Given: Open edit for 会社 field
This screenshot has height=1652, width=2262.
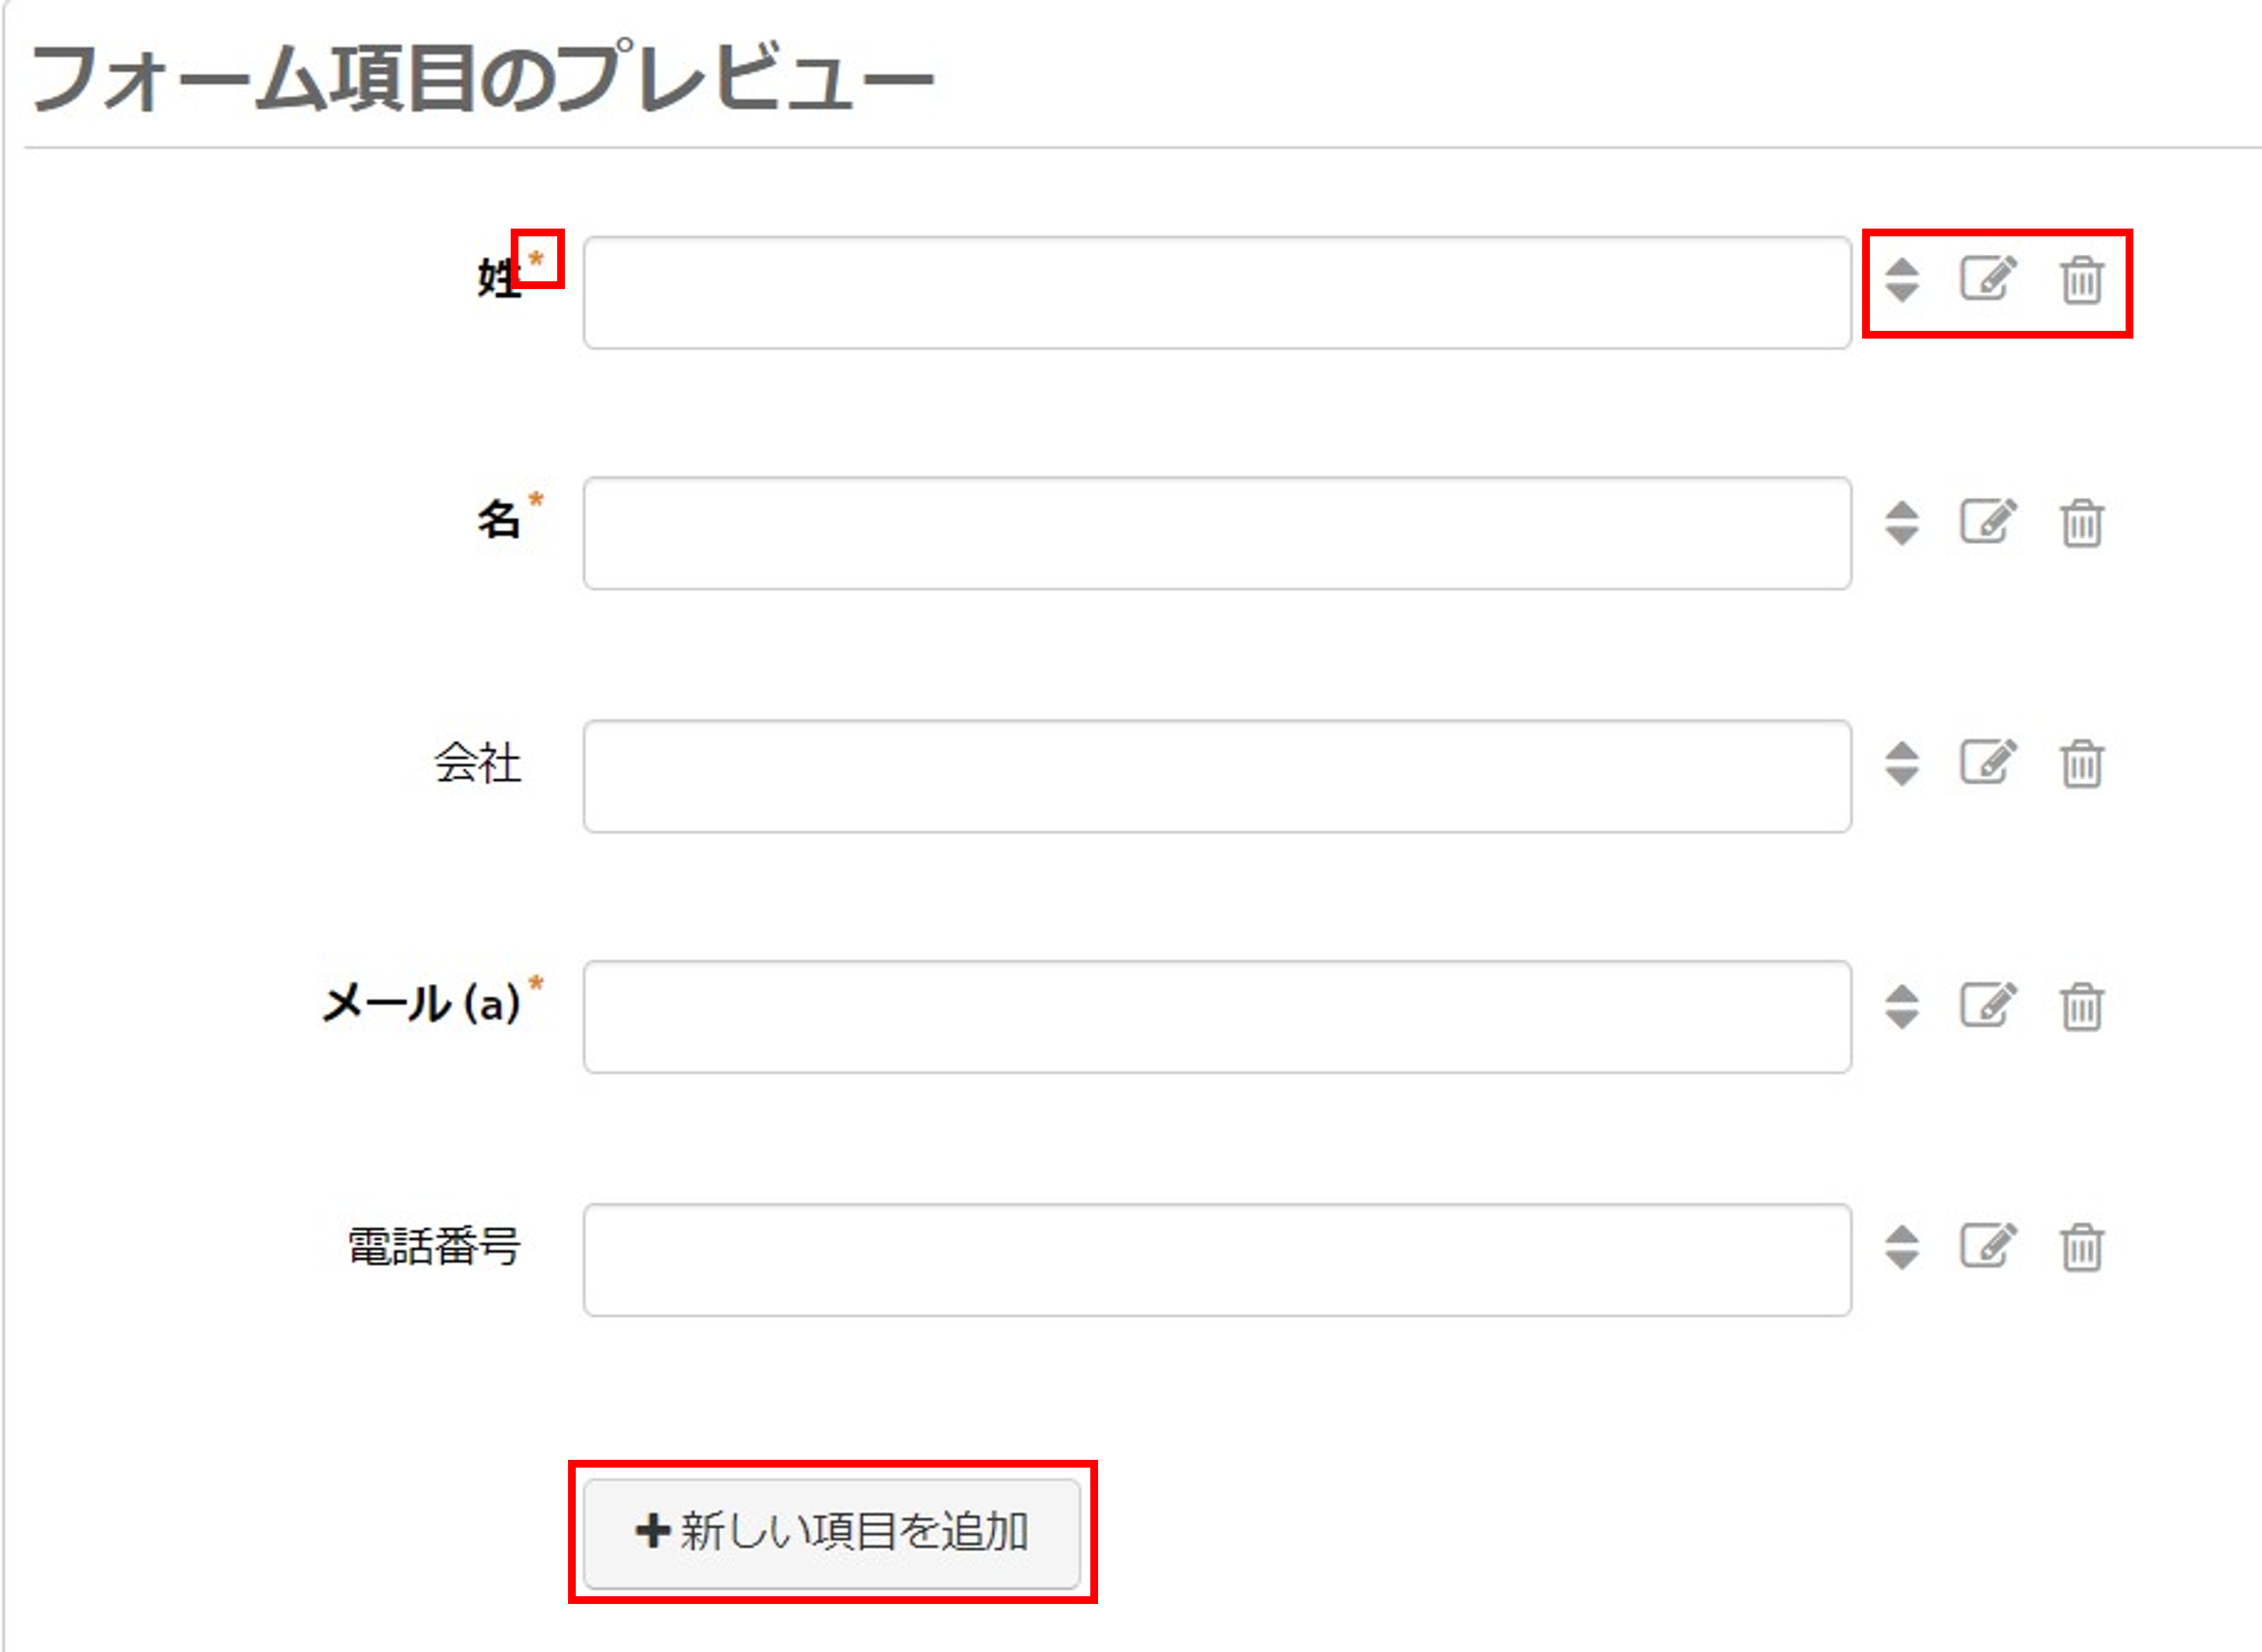Looking at the screenshot, I should tap(1988, 762).
